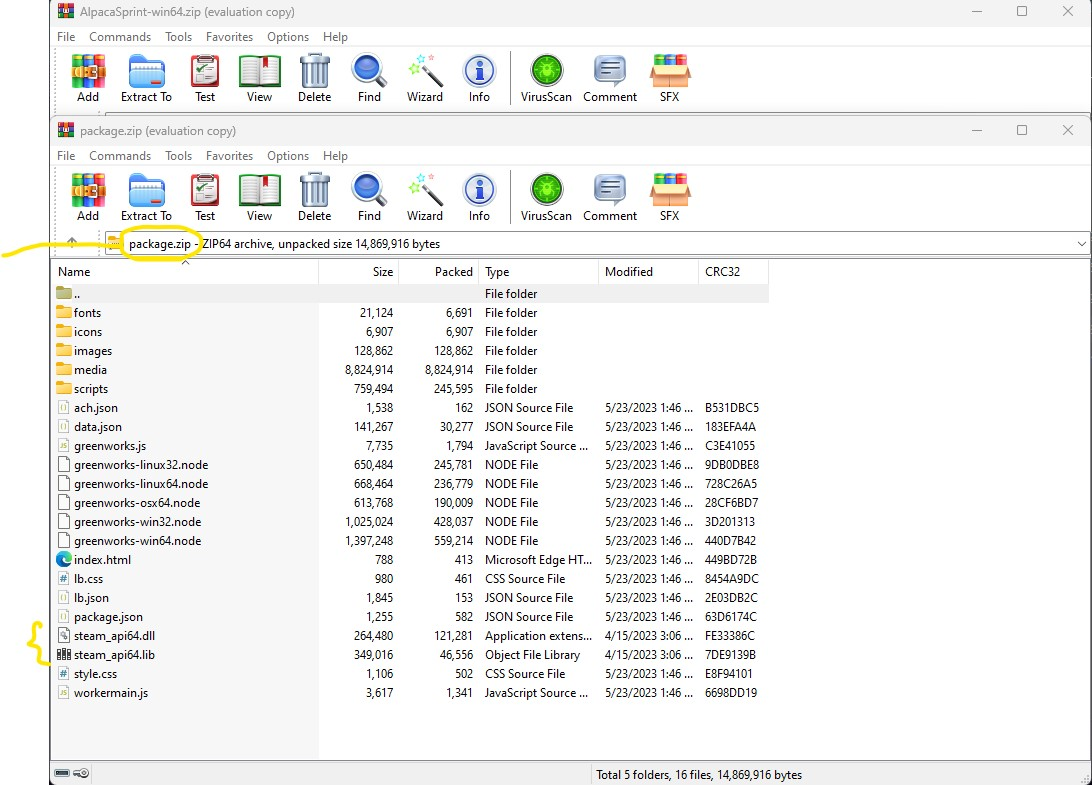Select file index.html

(x=411, y=559)
